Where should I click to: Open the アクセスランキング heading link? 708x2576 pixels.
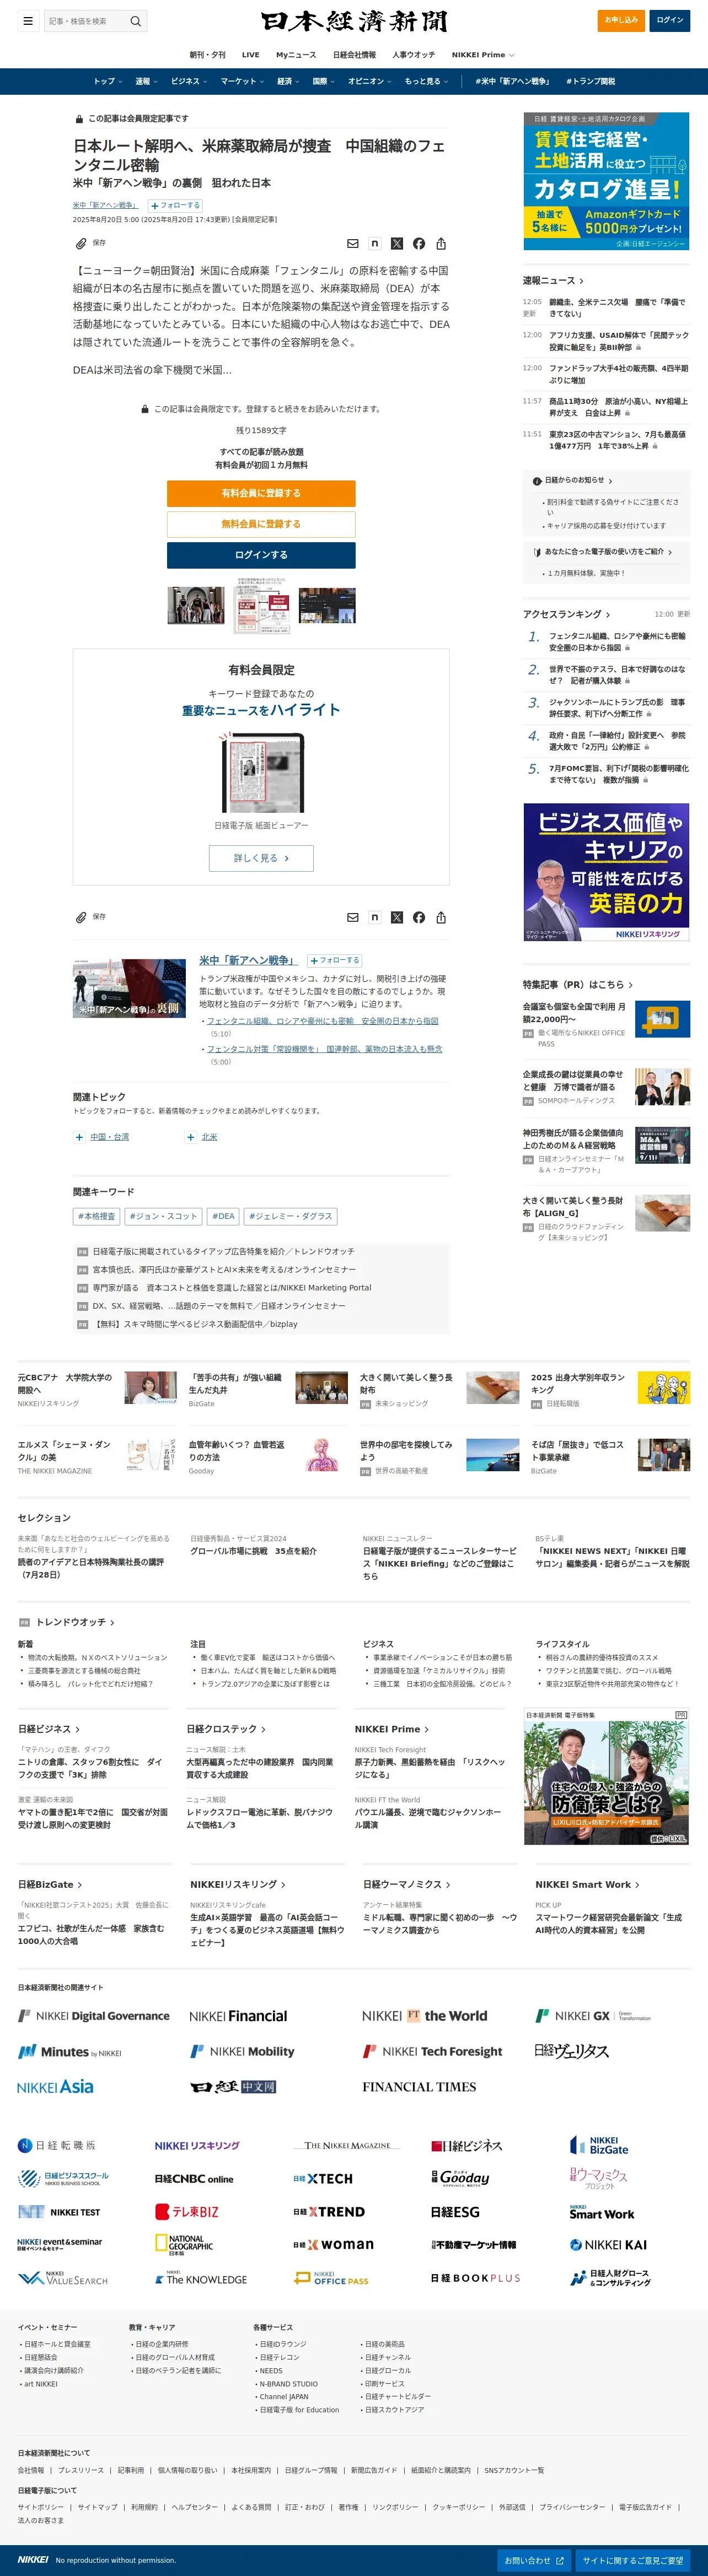(566, 614)
